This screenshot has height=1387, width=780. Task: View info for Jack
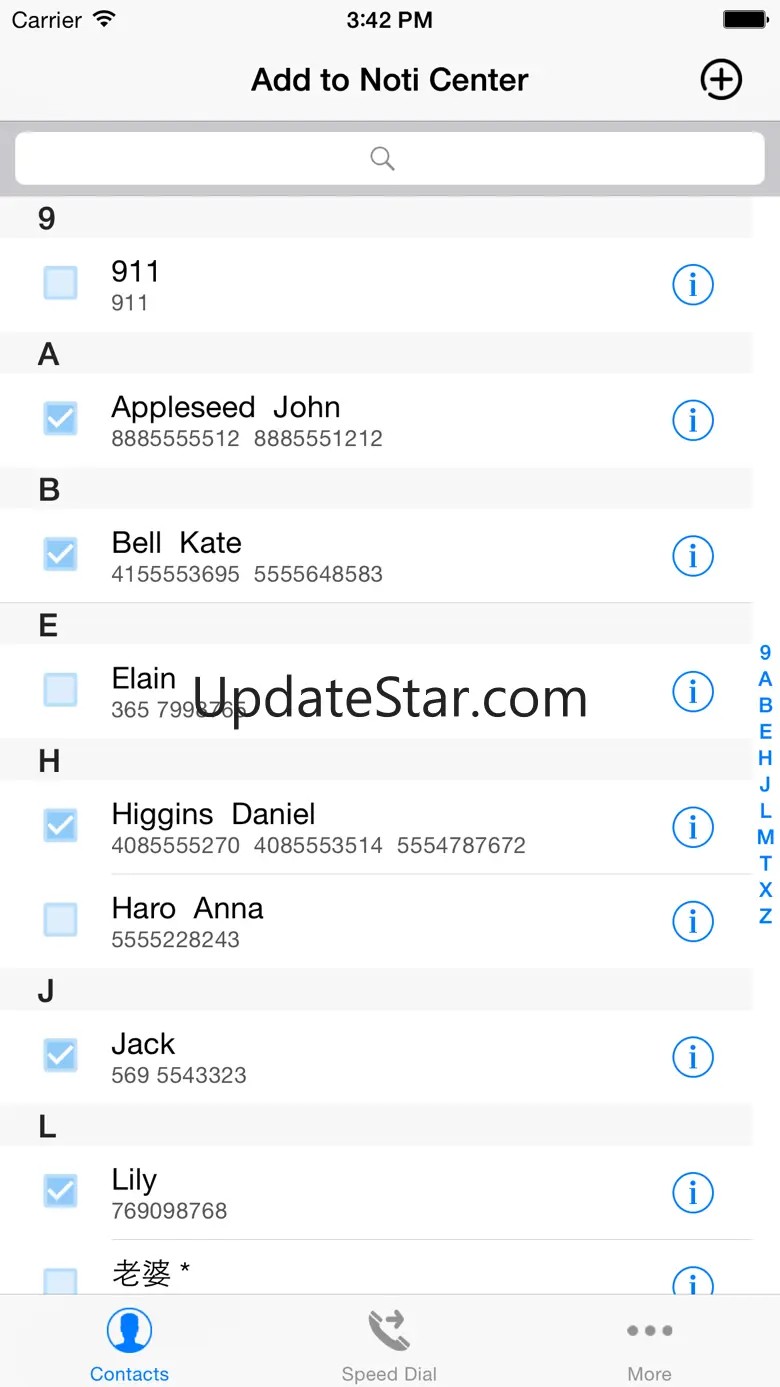(692, 1057)
